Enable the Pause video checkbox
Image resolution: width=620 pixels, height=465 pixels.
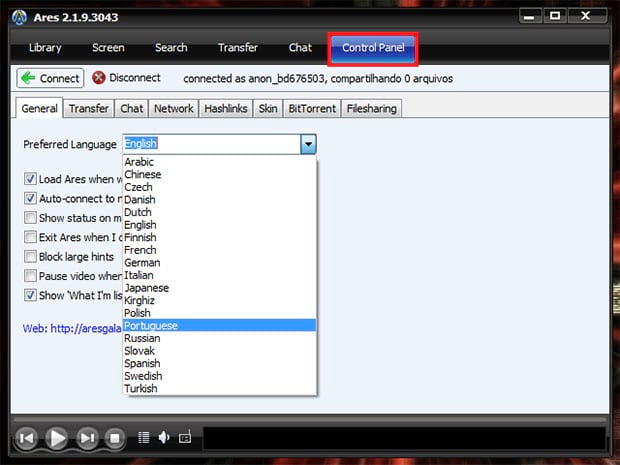tap(30, 275)
